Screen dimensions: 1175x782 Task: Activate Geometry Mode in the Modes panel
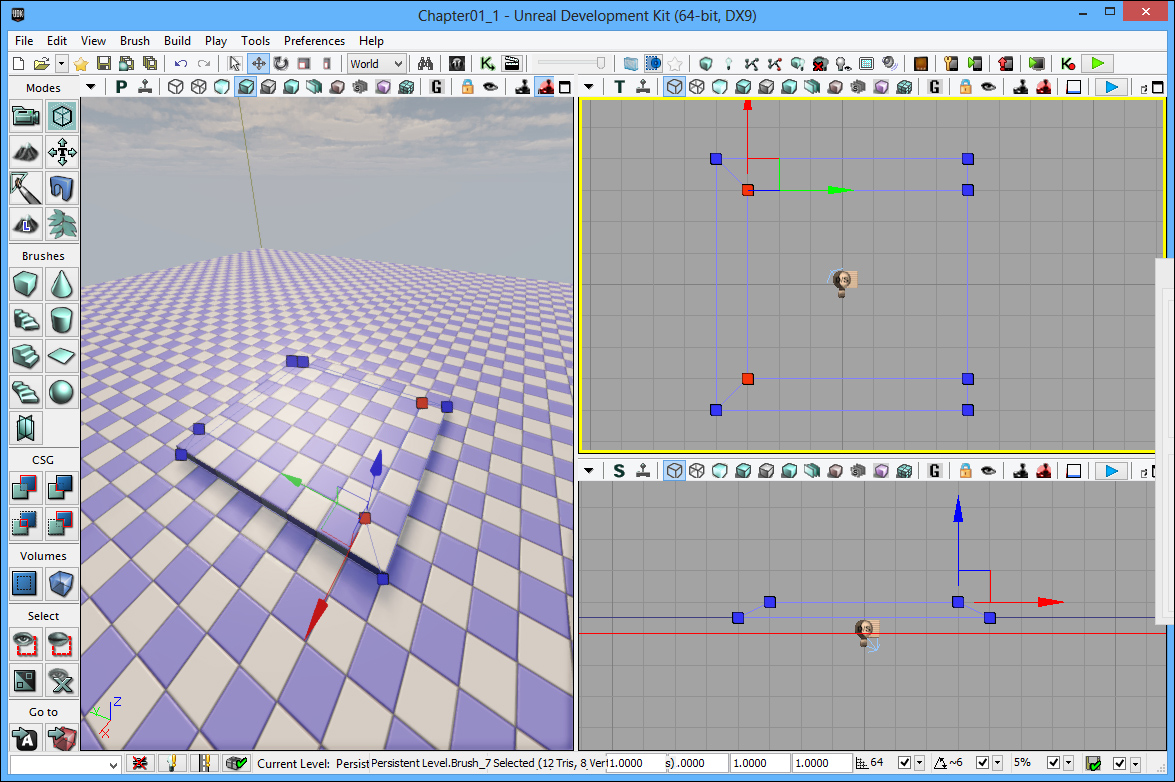pos(63,117)
